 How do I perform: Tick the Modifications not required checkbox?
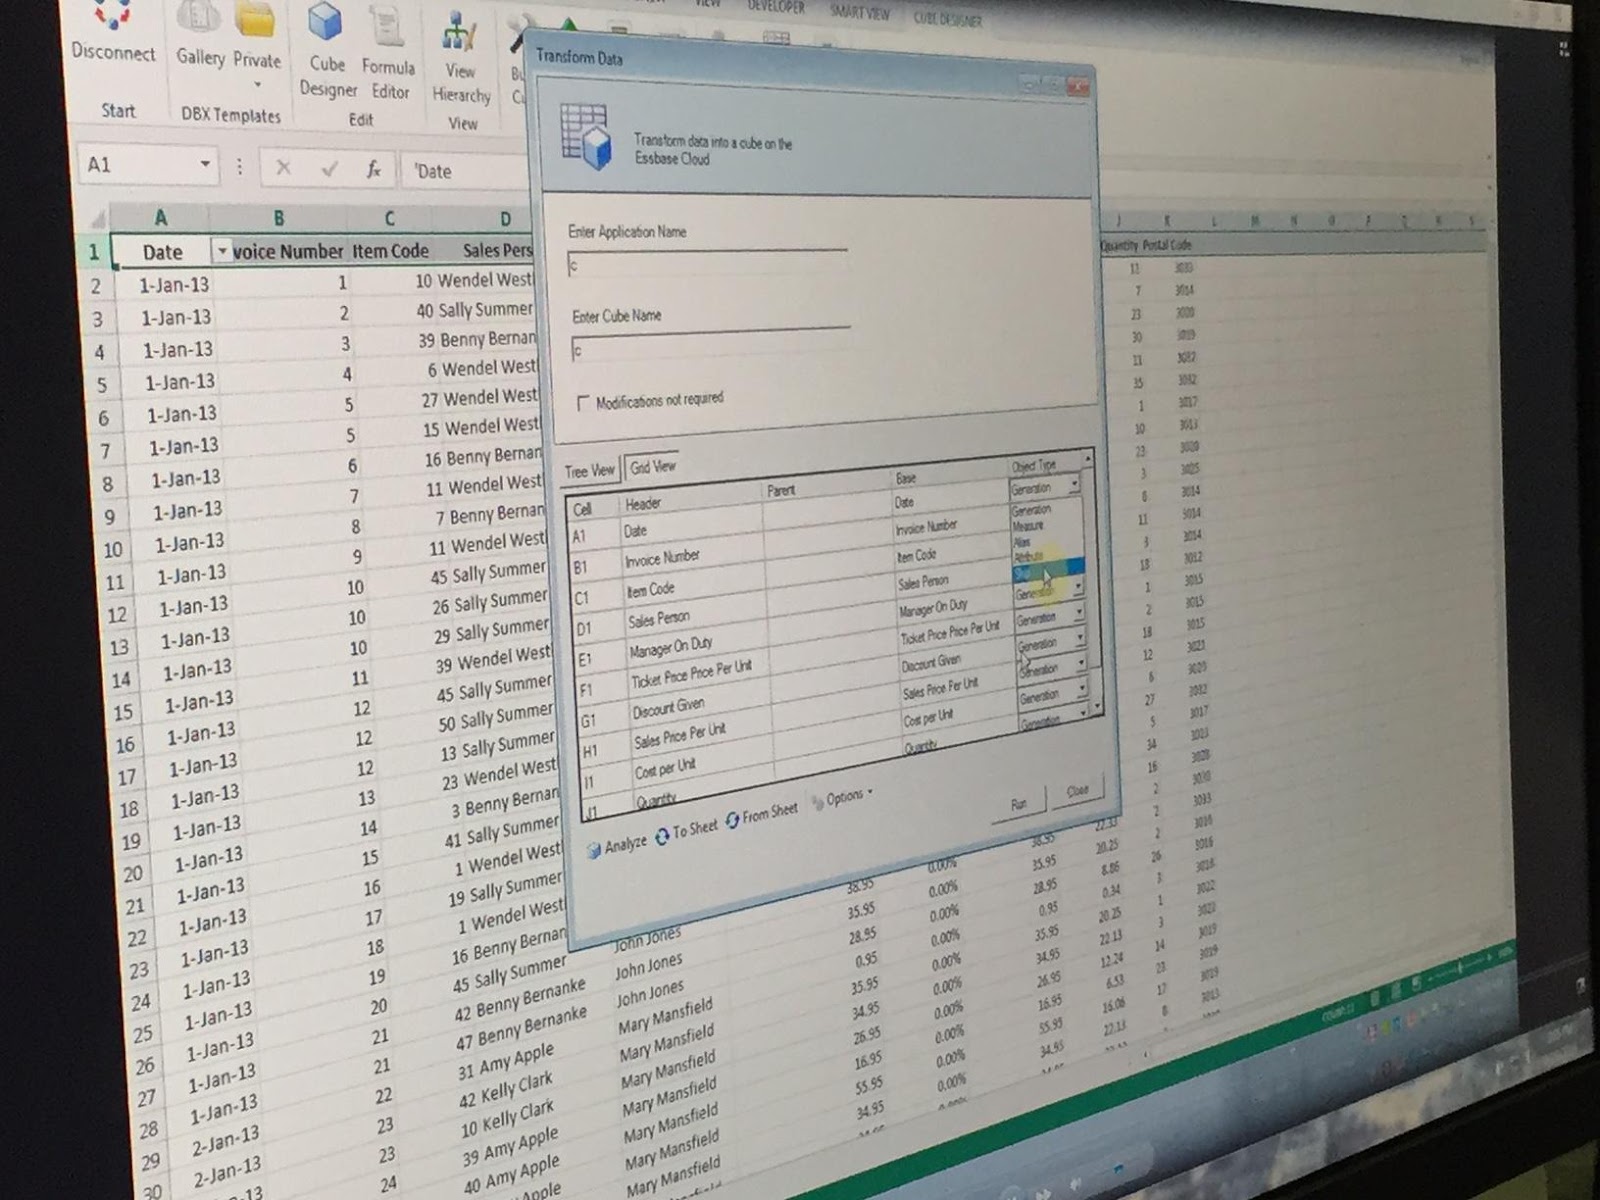point(583,403)
